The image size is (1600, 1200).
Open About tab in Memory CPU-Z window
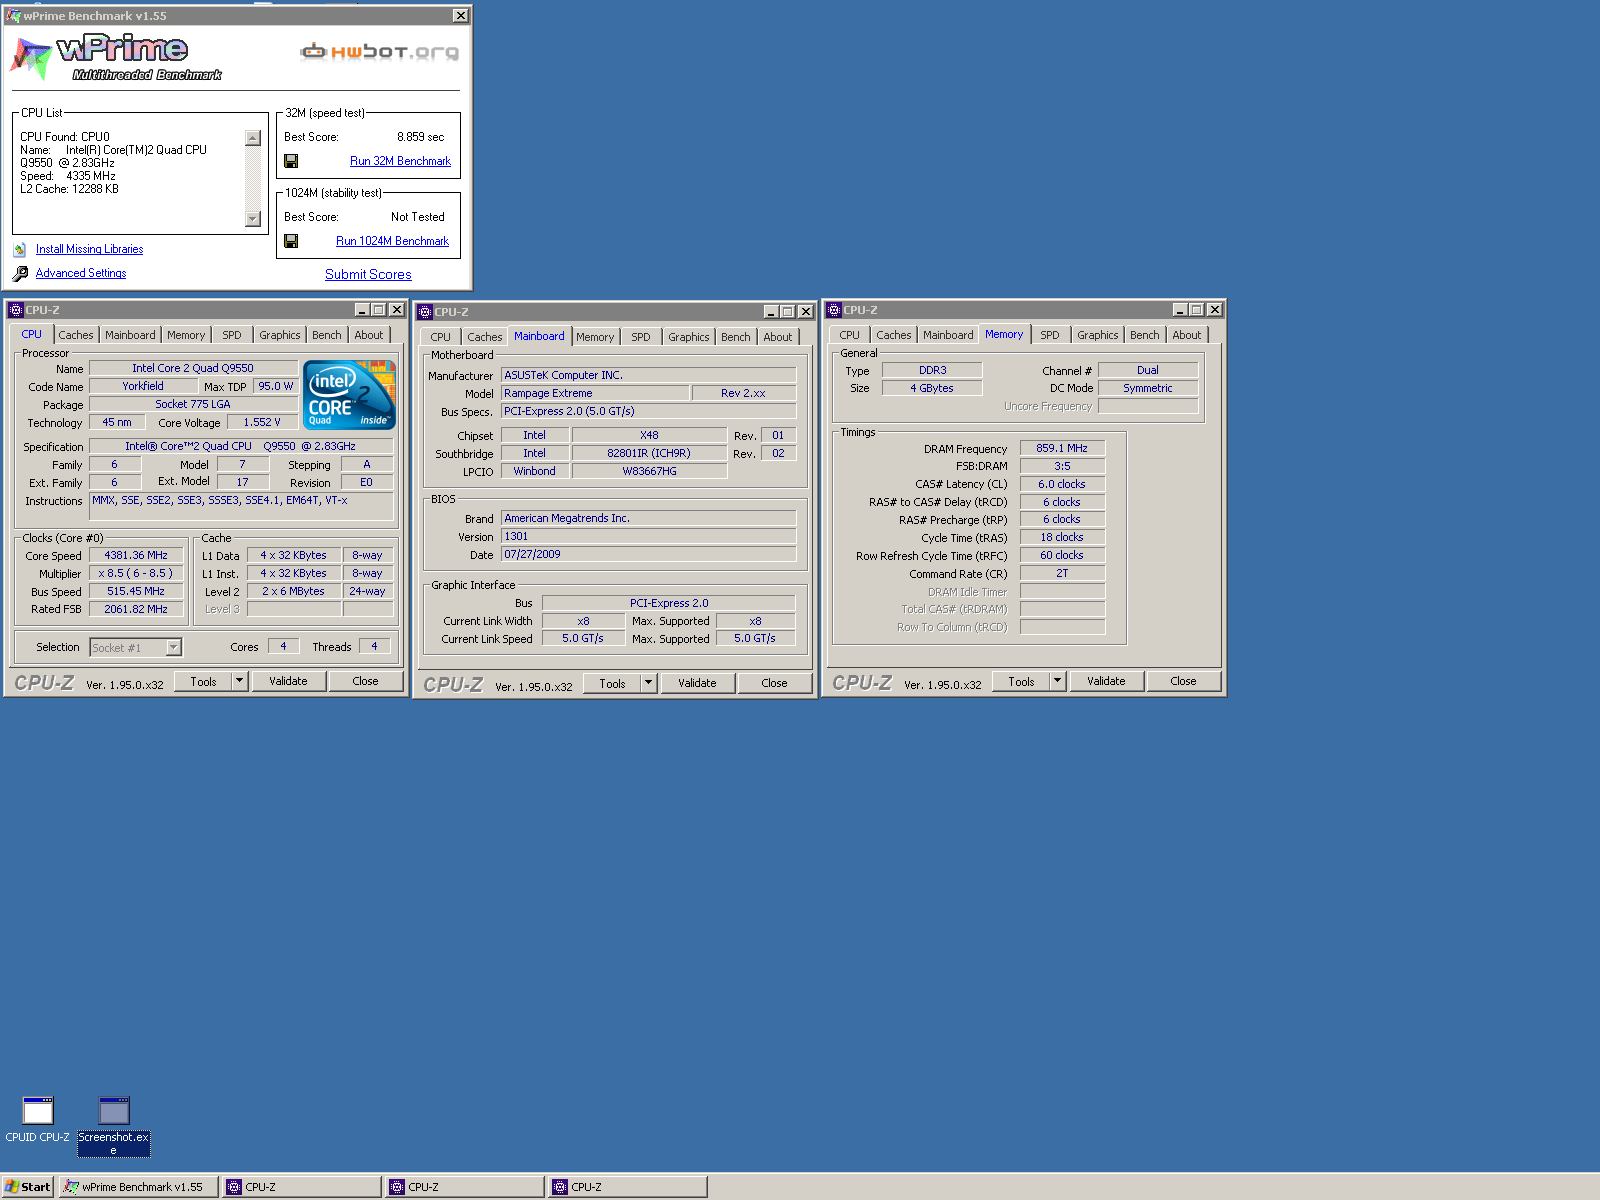tap(1187, 335)
